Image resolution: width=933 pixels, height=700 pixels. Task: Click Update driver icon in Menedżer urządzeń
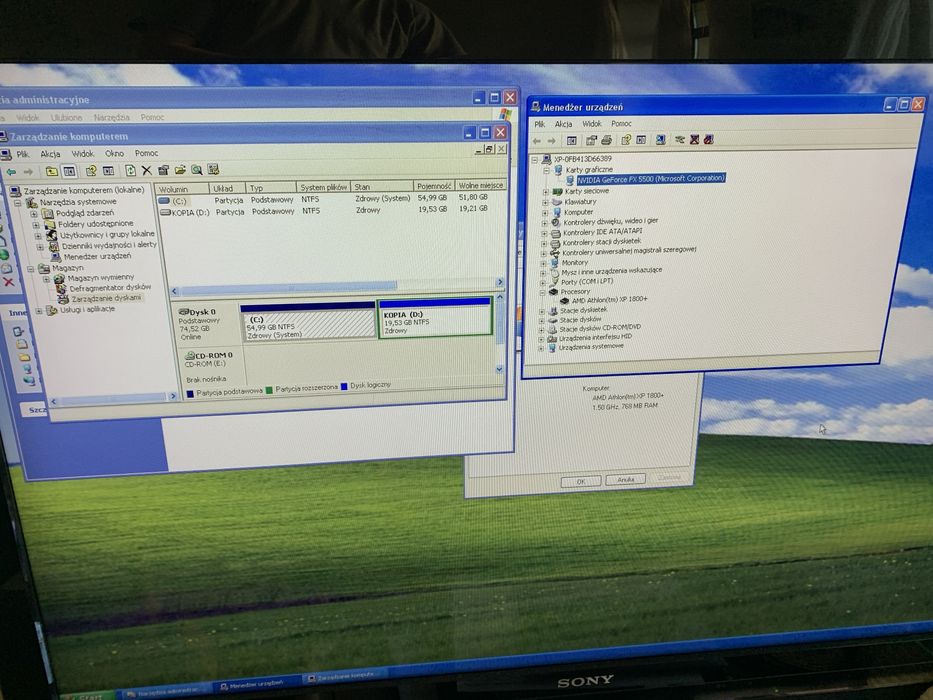click(x=680, y=140)
